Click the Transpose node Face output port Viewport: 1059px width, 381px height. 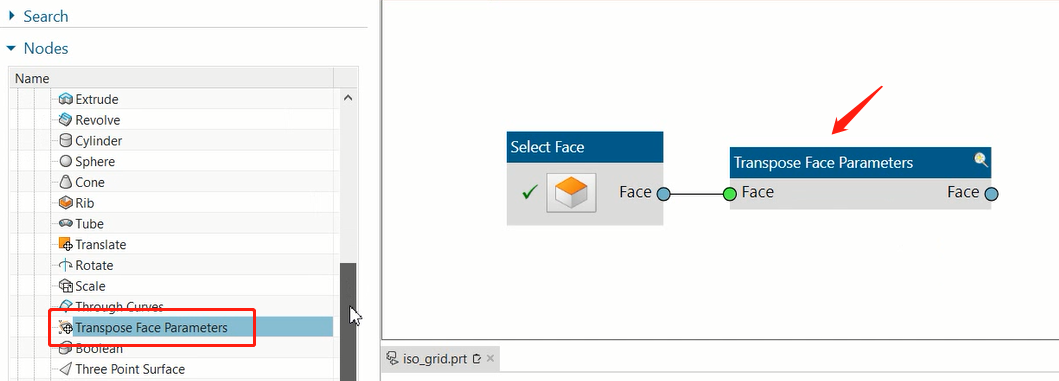(x=991, y=195)
